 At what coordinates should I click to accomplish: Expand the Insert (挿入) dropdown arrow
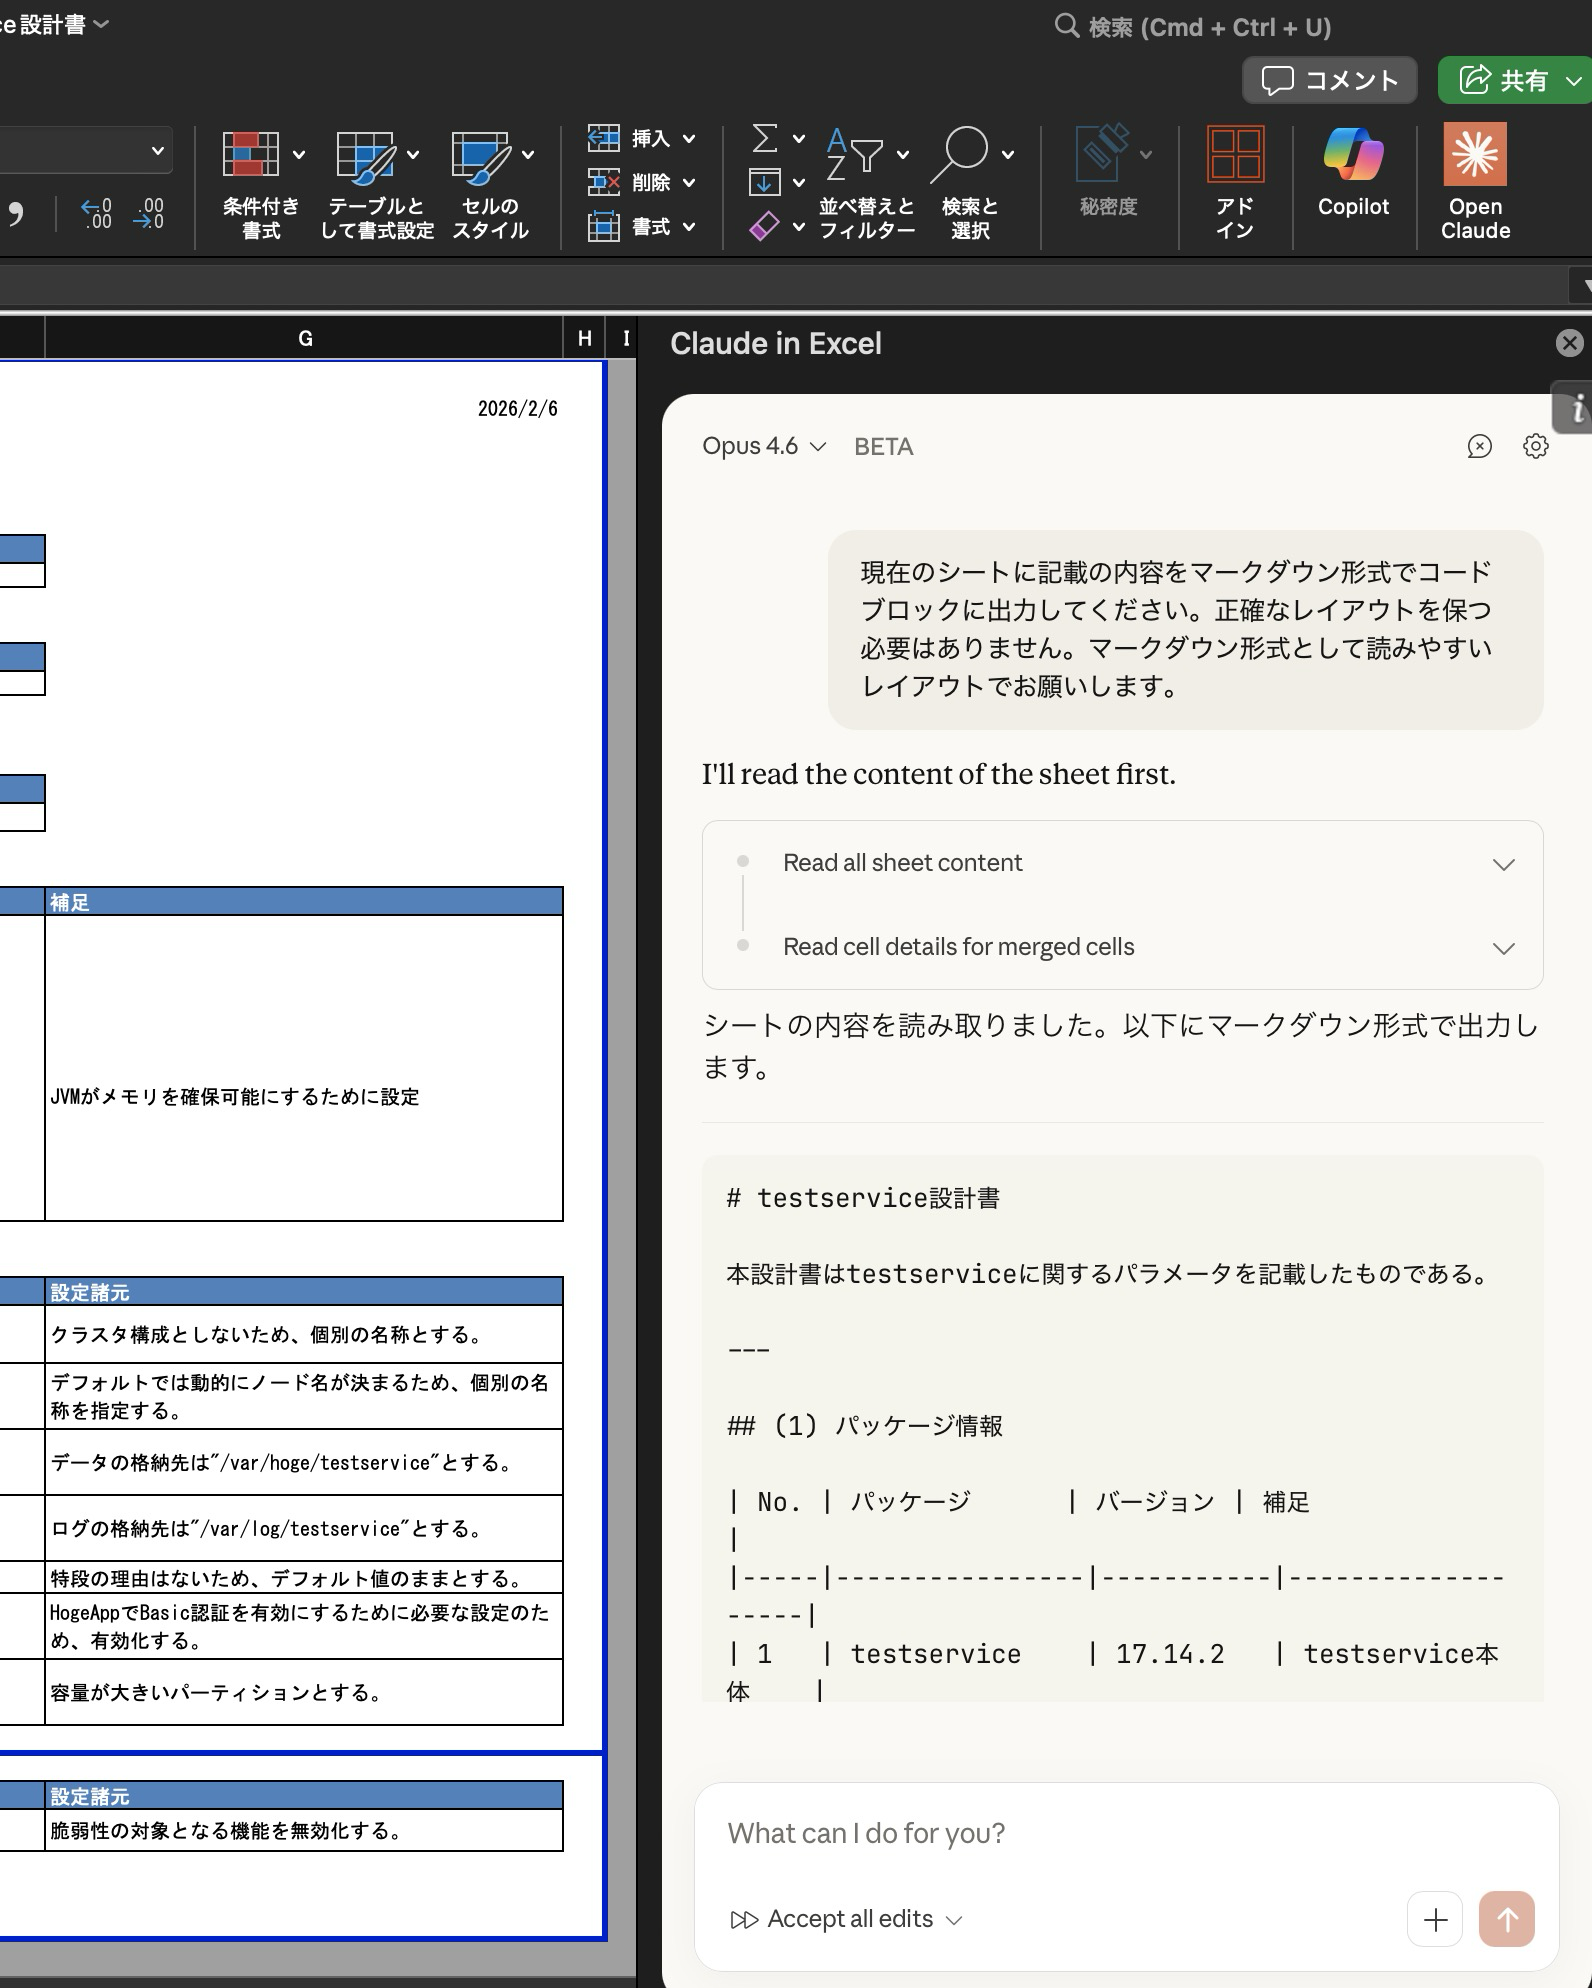click(689, 139)
